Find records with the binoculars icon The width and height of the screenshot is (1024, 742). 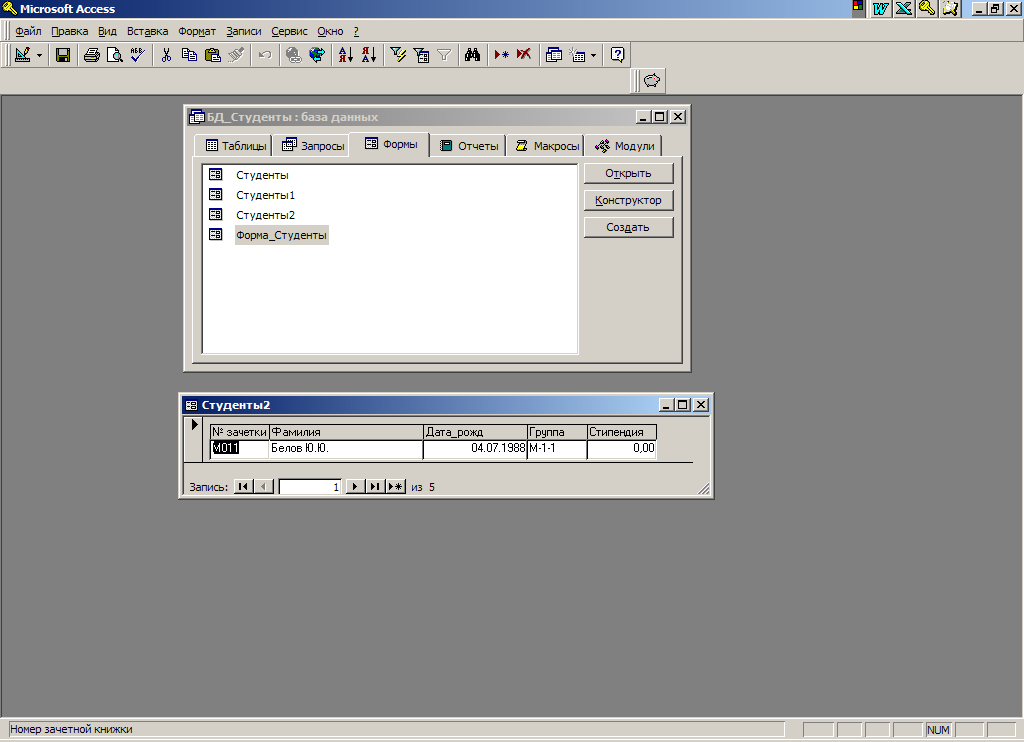click(473, 55)
